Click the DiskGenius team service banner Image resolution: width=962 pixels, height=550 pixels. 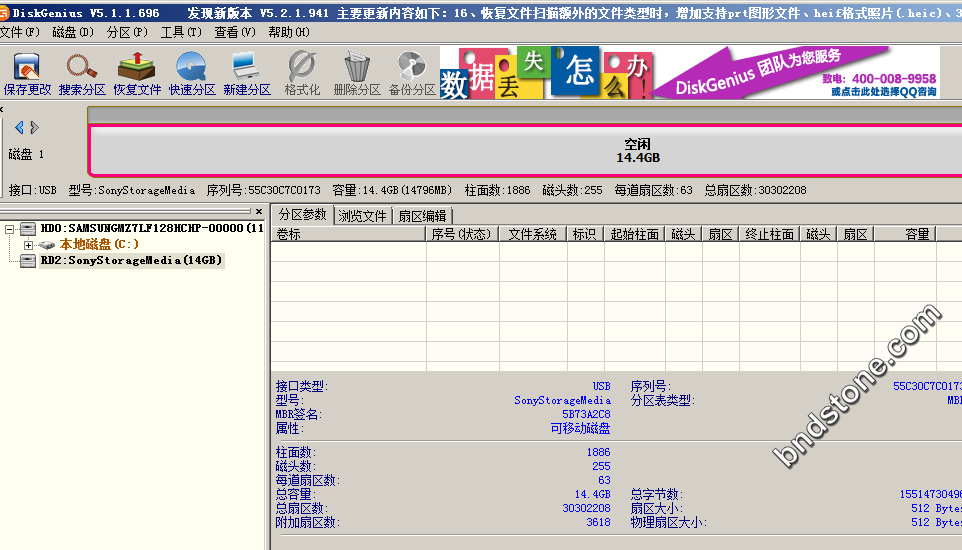798,74
